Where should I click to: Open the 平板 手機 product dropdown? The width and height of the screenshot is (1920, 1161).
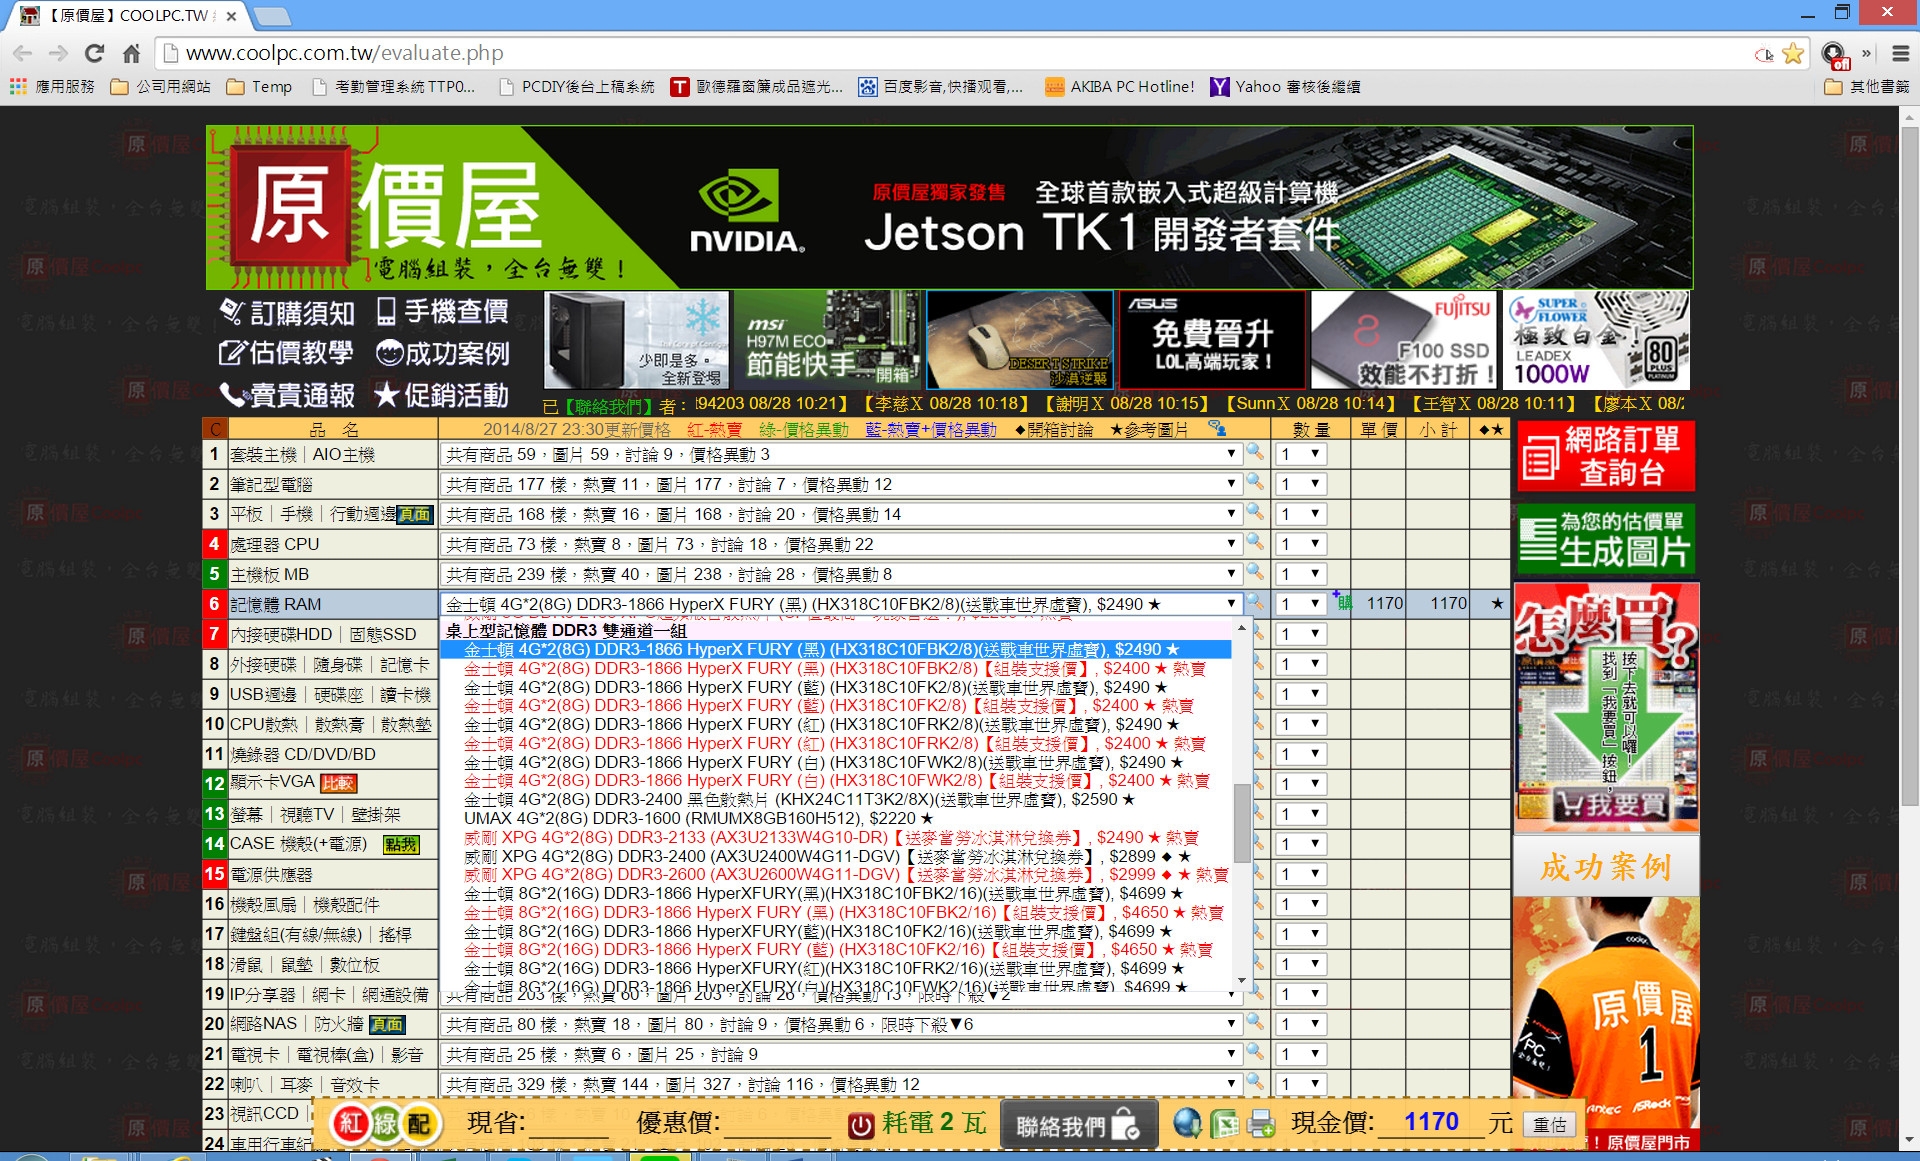click(x=841, y=514)
